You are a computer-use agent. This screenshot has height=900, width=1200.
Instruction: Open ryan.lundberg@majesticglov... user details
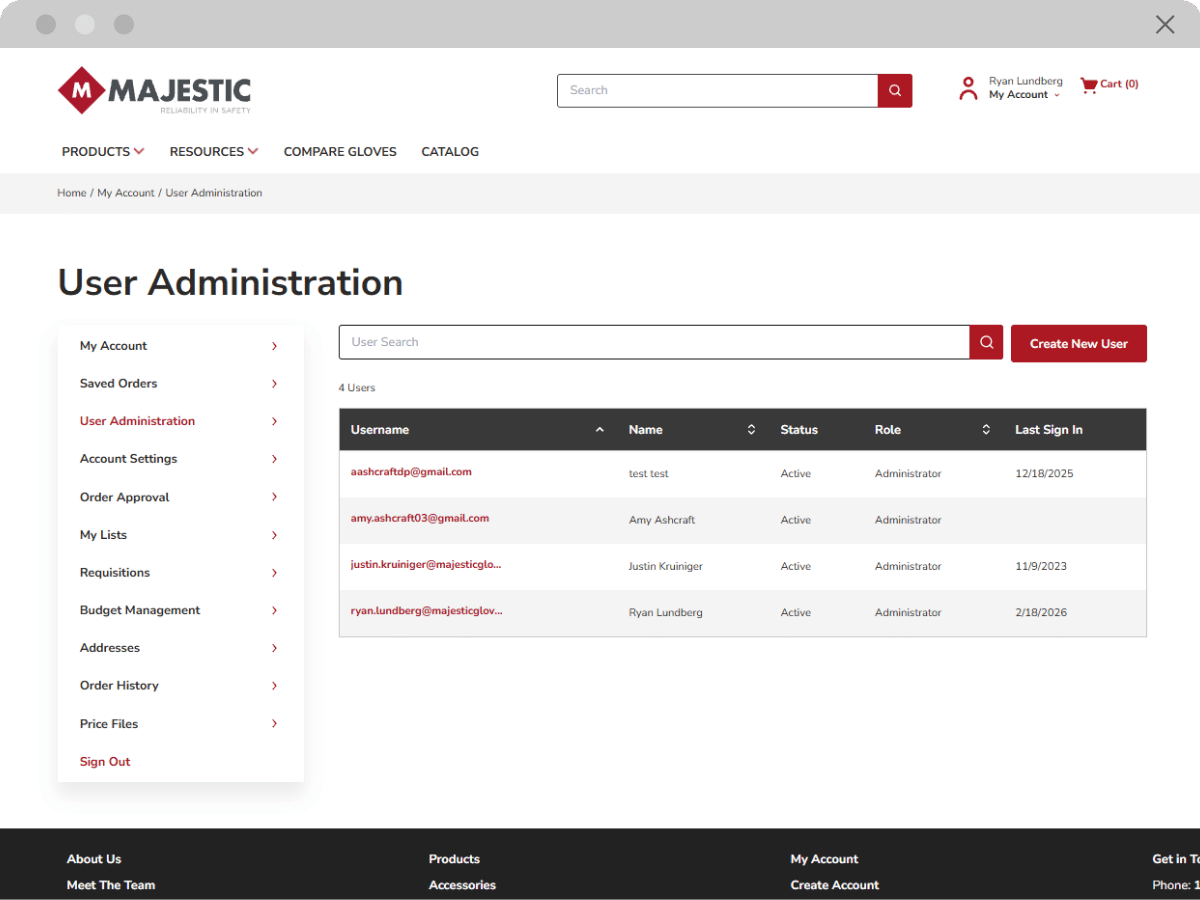426,612
